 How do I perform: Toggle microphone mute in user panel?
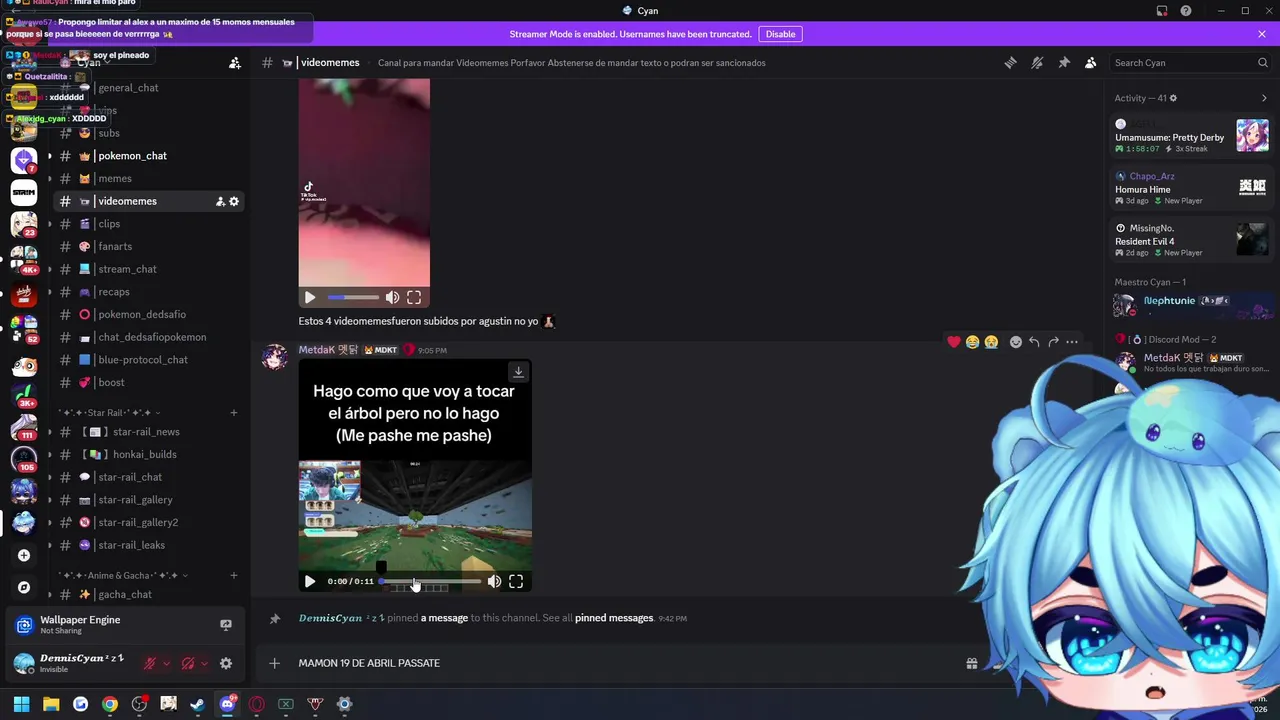pos(150,663)
